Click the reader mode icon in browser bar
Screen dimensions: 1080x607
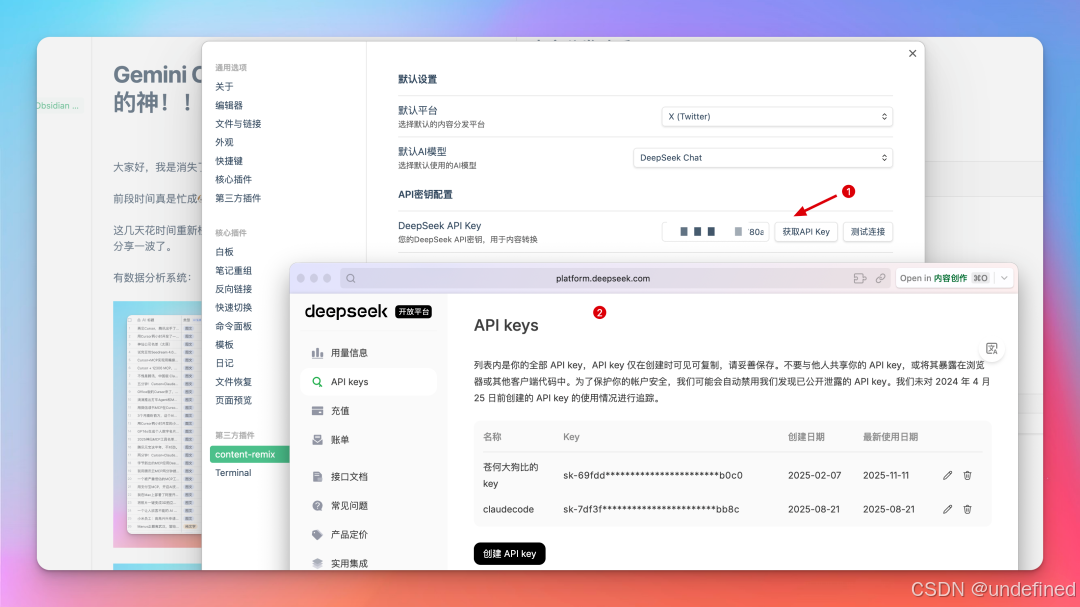pos(860,278)
